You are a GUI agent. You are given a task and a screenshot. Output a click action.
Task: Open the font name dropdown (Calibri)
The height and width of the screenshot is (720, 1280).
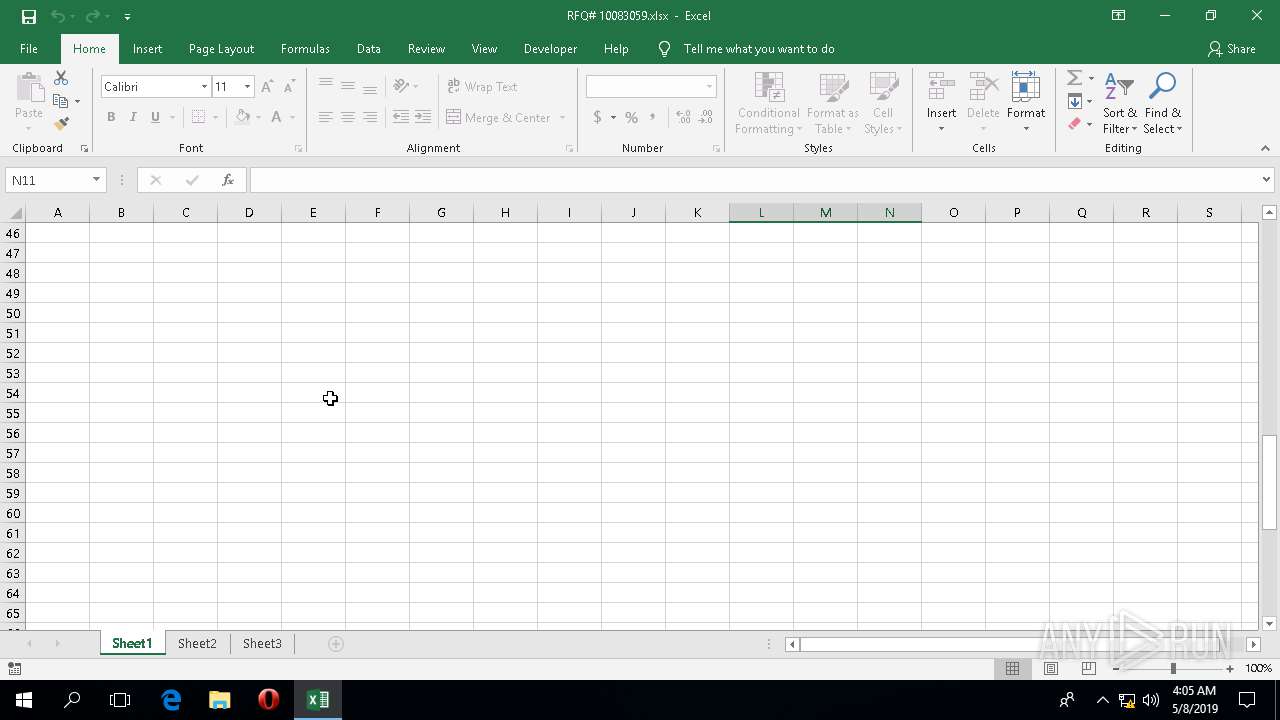204,87
